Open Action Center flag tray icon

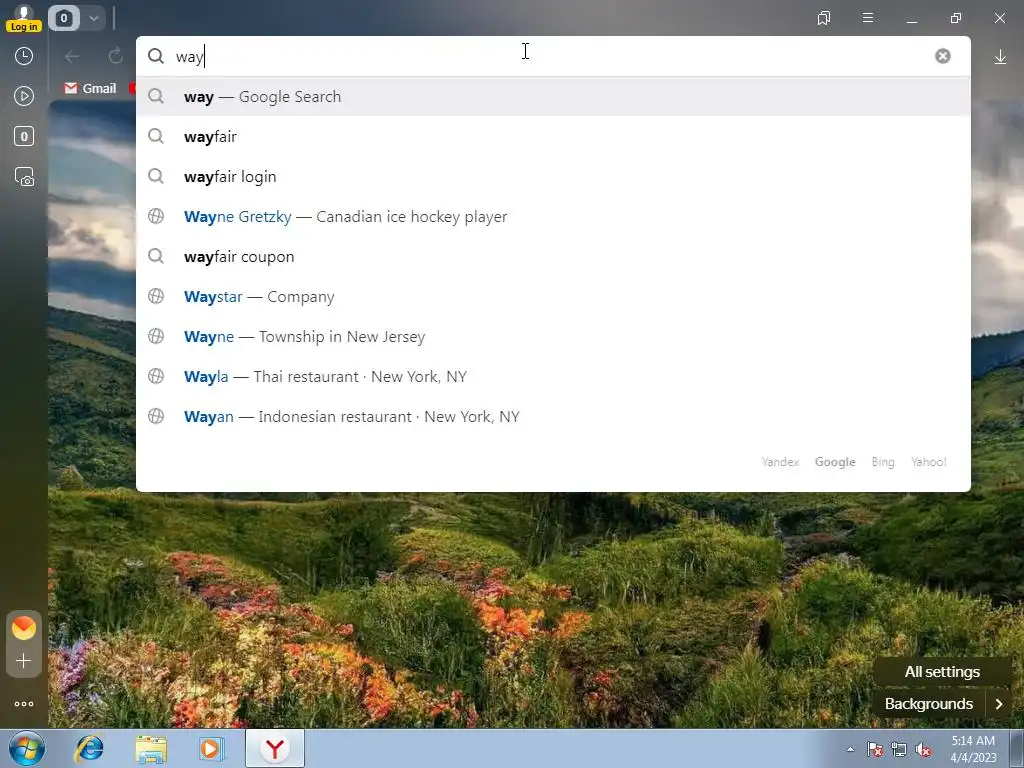(875, 749)
